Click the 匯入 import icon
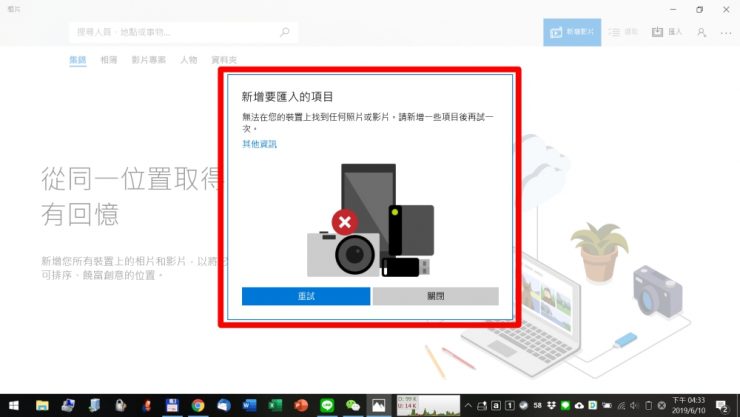The image size is (740, 417). pyautogui.click(x=666, y=32)
